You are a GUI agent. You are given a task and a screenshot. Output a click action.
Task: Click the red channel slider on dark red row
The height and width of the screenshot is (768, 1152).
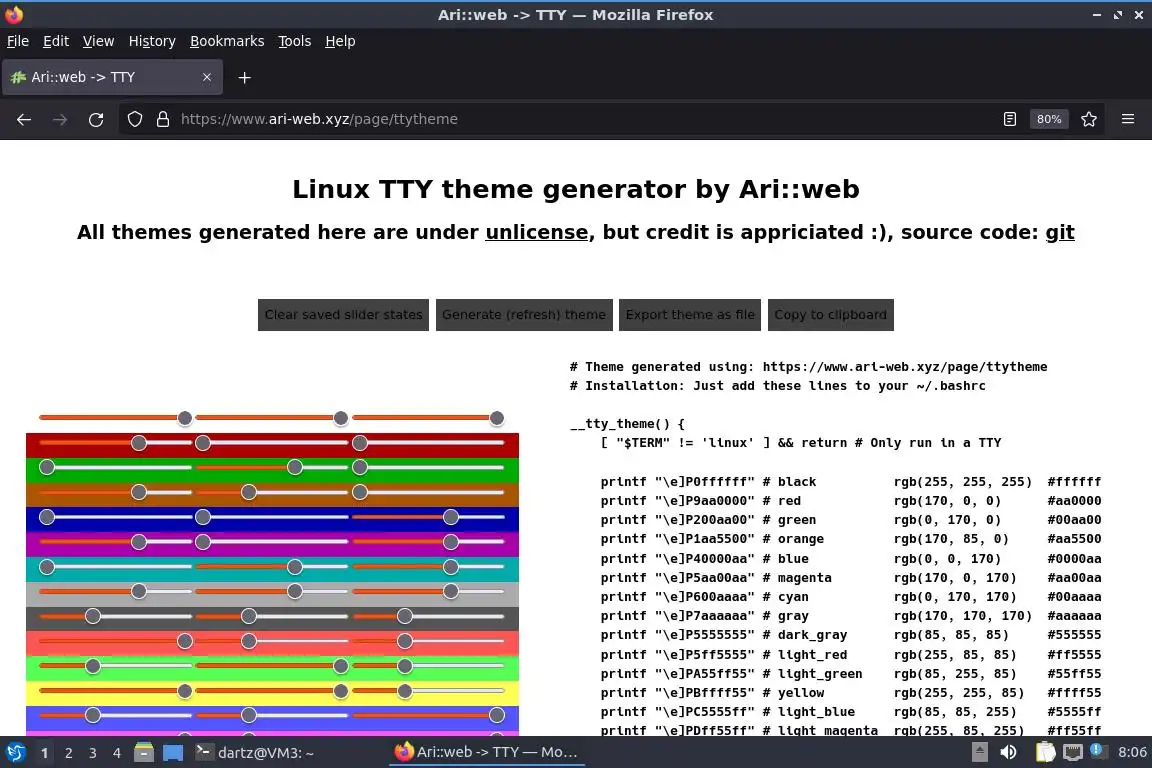(115, 443)
